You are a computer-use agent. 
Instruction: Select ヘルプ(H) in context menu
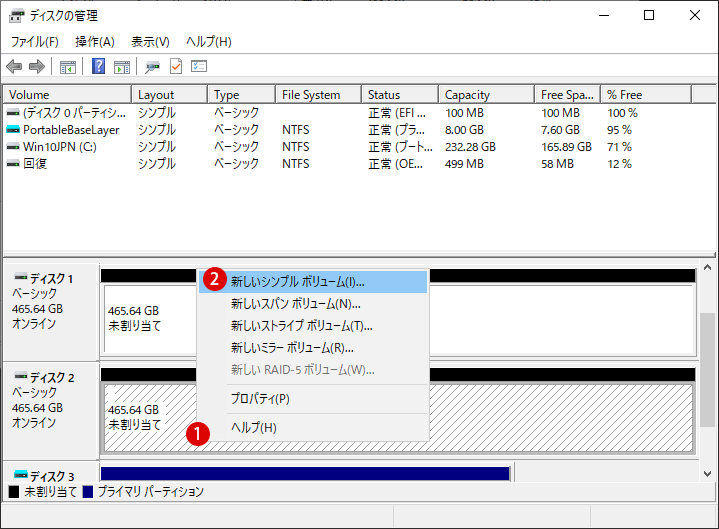(x=313, y=428)
